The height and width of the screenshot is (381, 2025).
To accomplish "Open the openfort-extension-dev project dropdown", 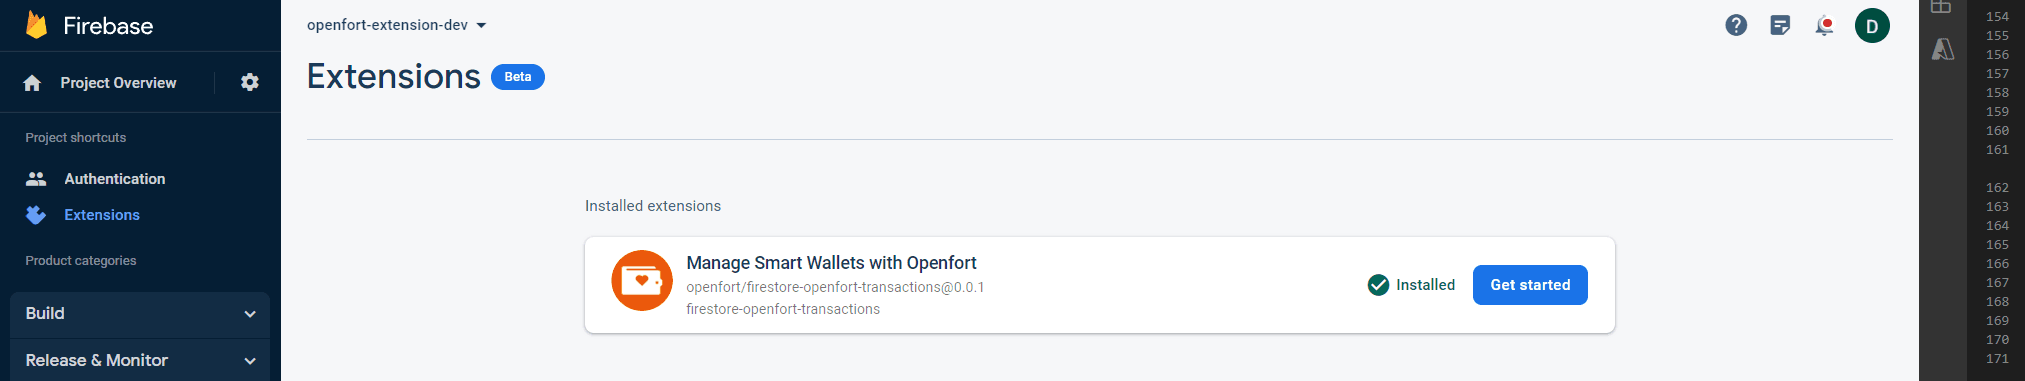I will [397, 25].
